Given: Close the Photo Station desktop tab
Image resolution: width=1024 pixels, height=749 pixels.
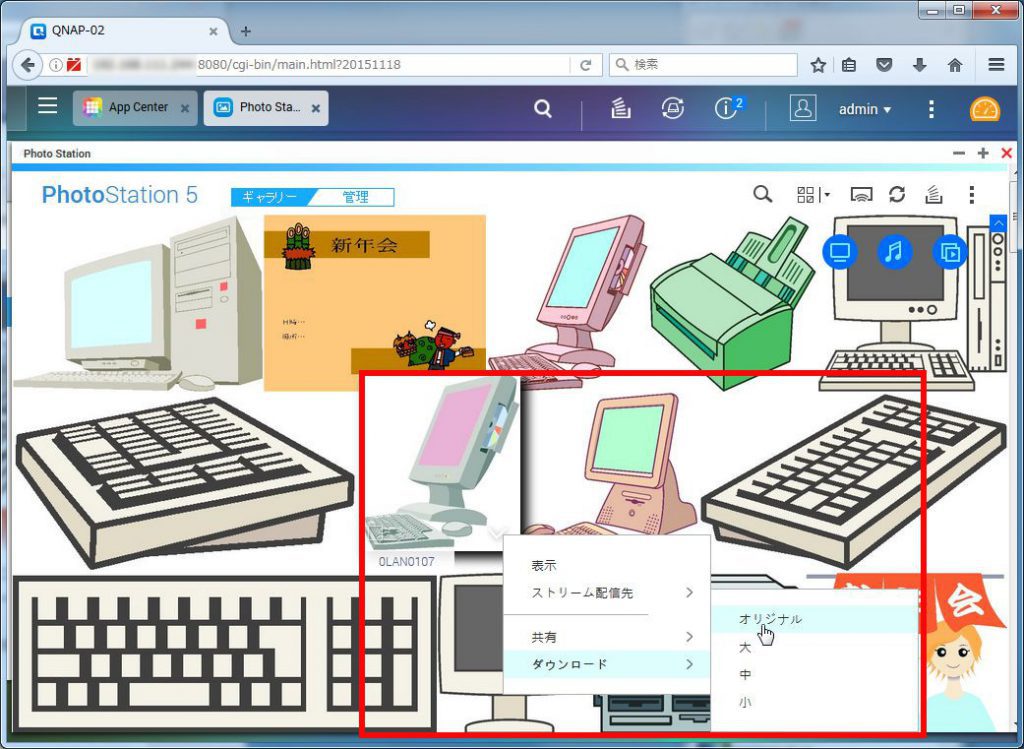Looking at the screenshot, I should coord(315,108).
